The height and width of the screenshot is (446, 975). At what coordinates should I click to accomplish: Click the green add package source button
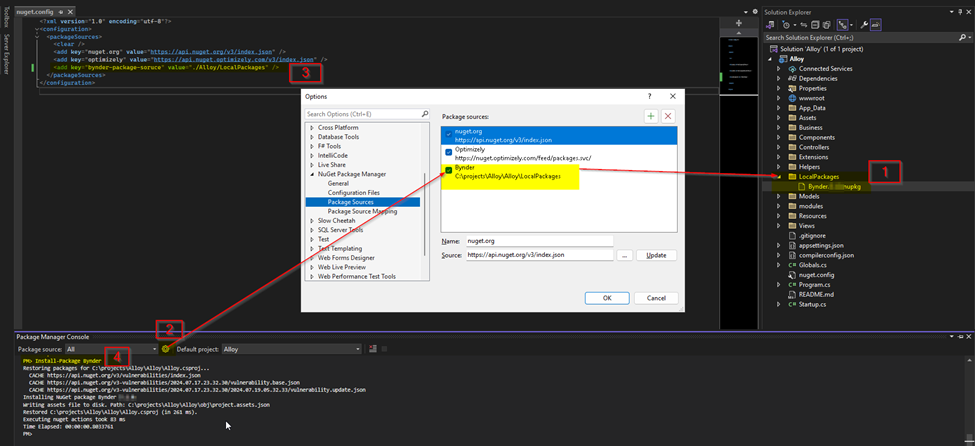point(651,116)
